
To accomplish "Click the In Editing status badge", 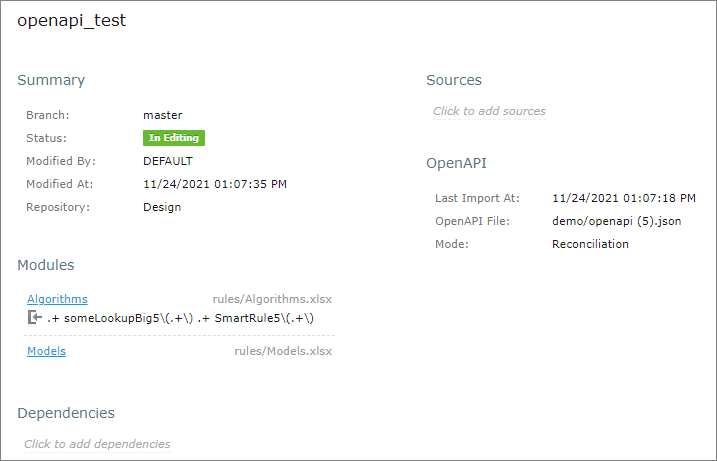I will pos(174,138).
